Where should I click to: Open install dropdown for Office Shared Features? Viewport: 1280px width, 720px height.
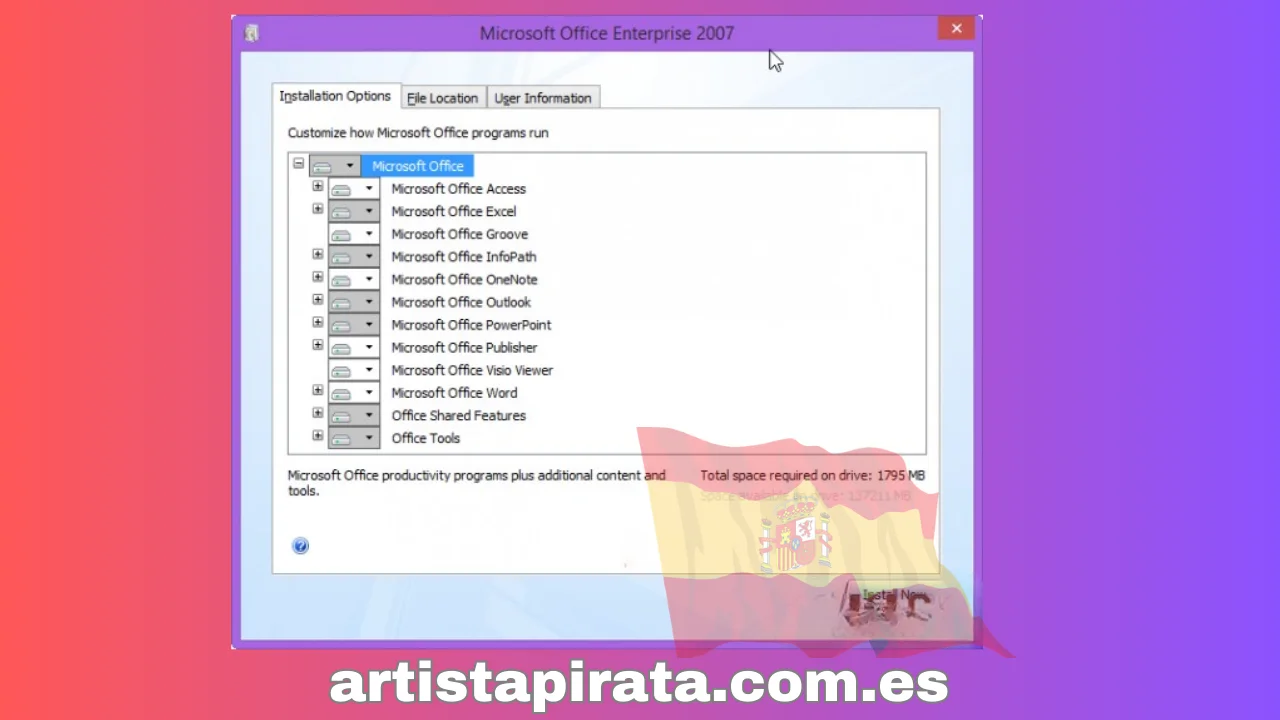pos(354,416)
